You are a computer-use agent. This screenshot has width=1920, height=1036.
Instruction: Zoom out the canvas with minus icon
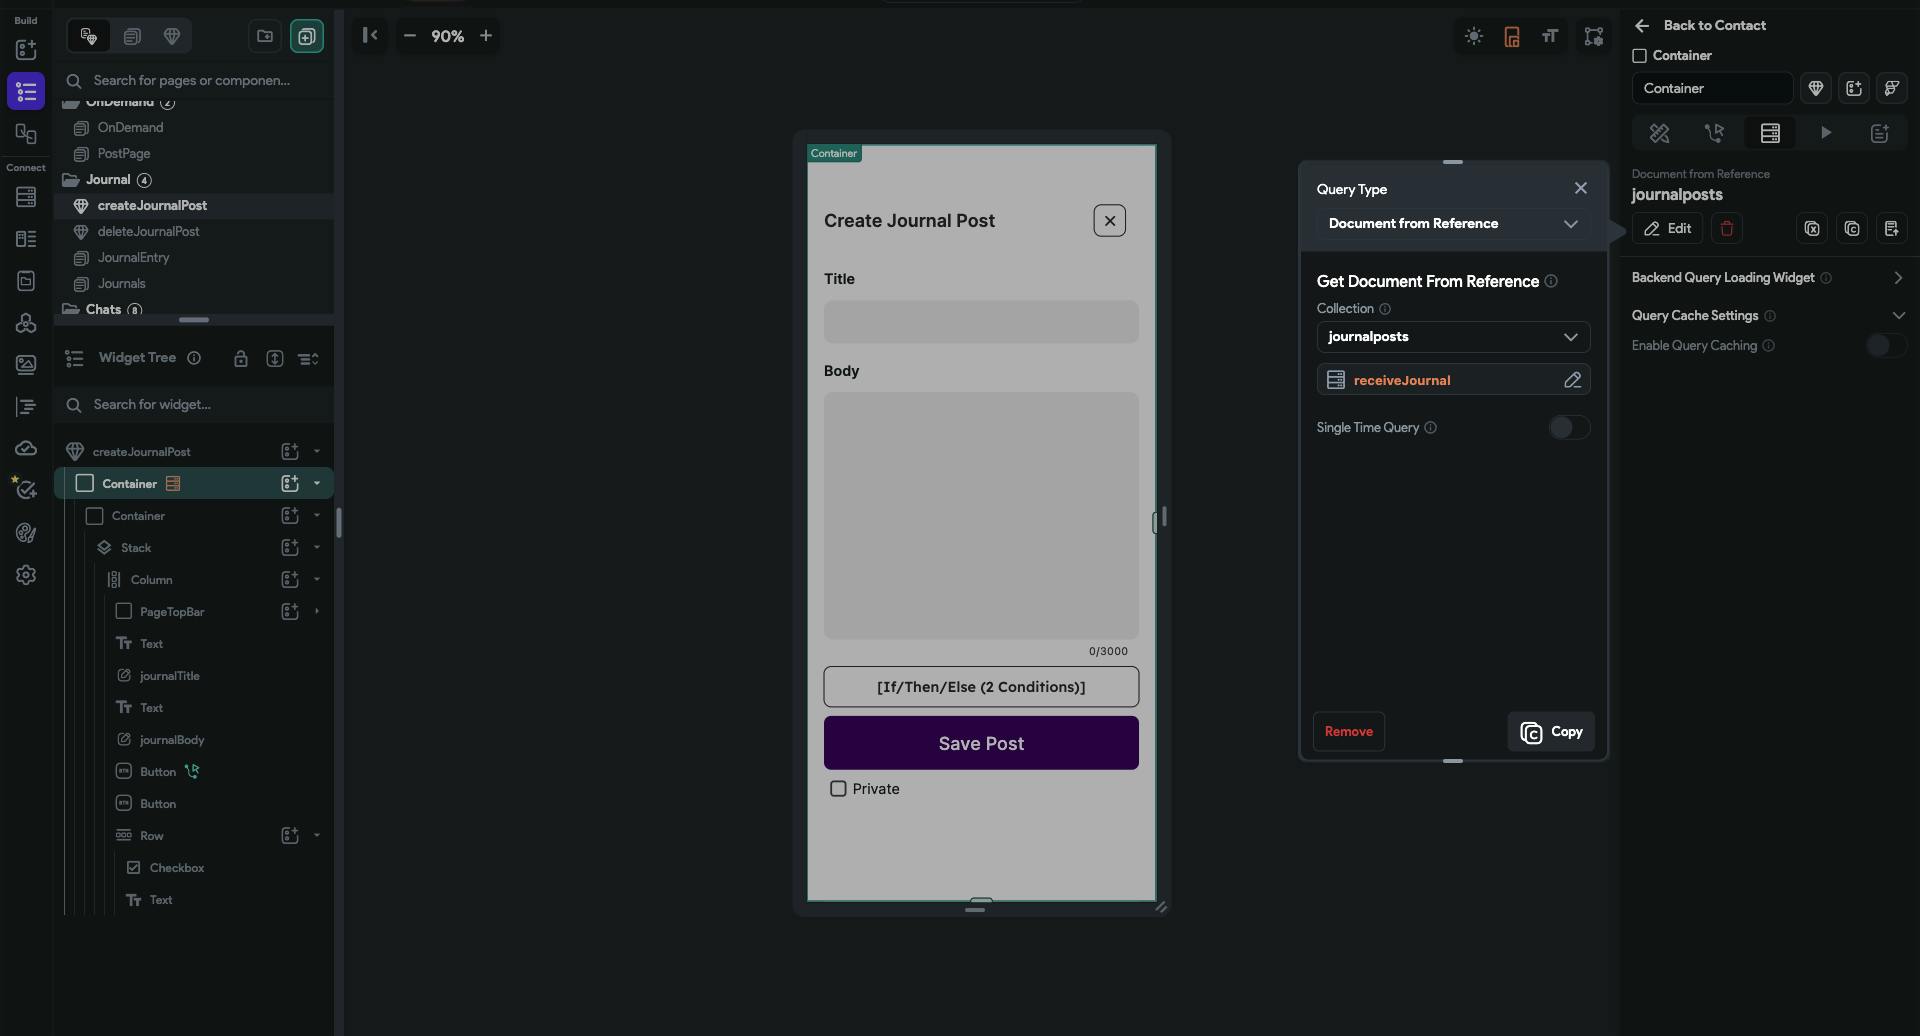coord(410,36)
